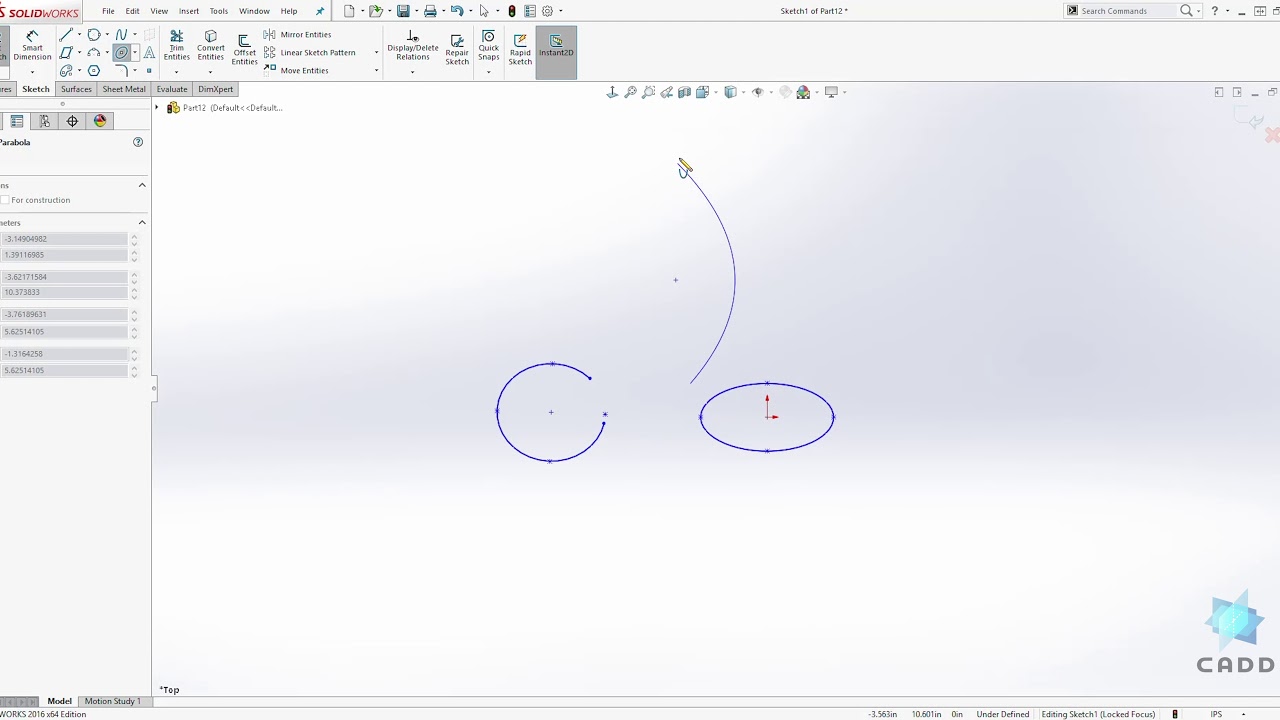Screen dimensions: 1280x720
Task: Activate Rapid Sketch
Action: tap(520, 50)
